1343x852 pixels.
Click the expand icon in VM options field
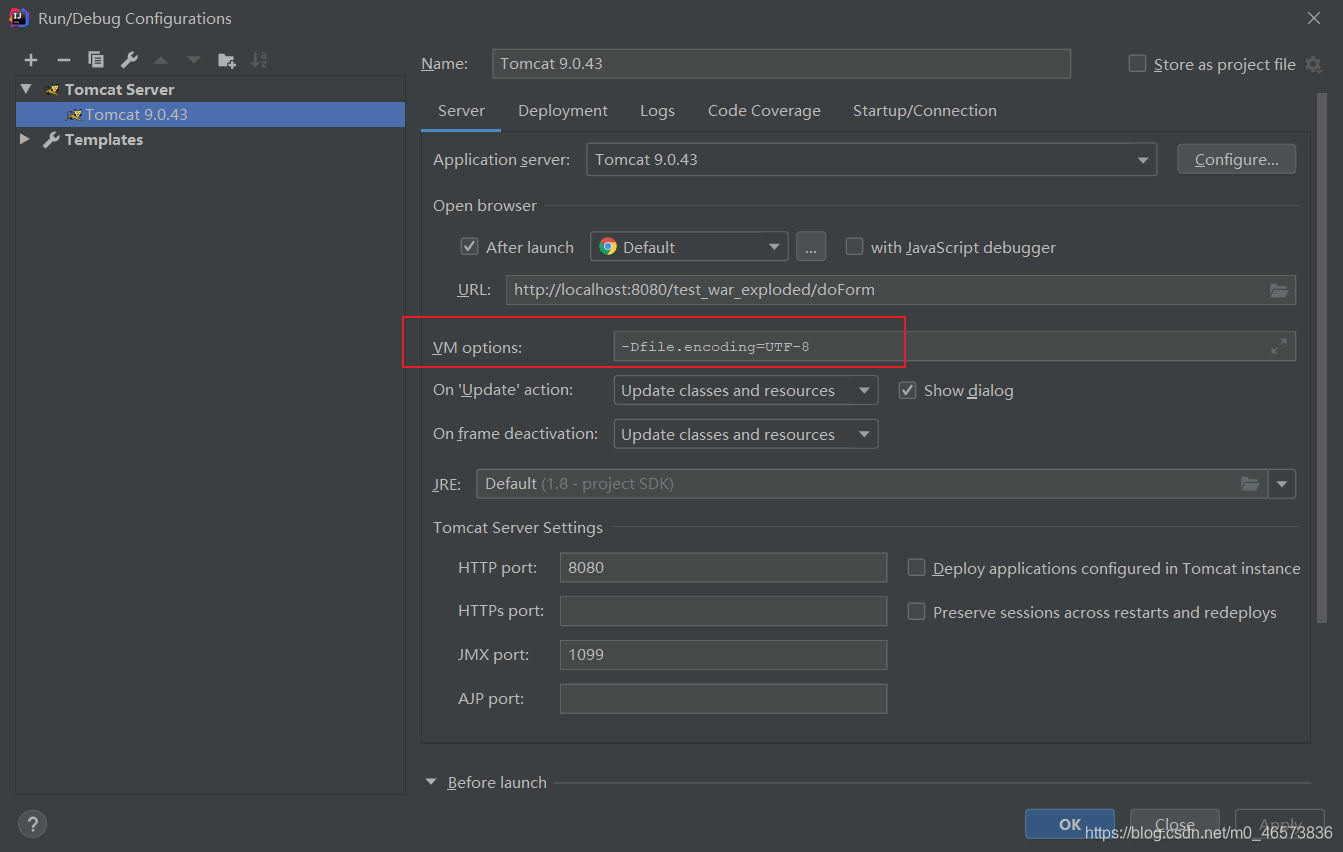[x=1279, y=346]
